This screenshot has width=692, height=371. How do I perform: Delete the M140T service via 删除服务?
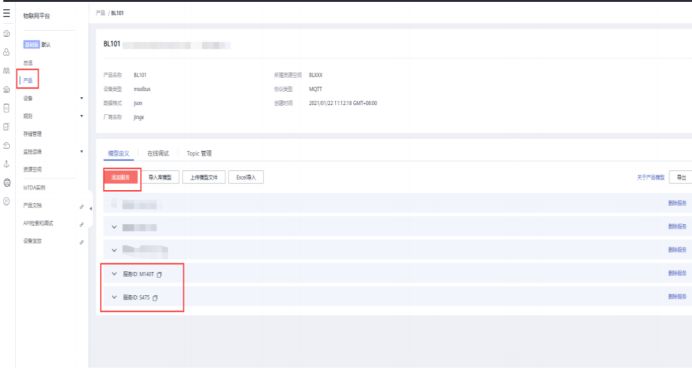(x=677, y=273)
